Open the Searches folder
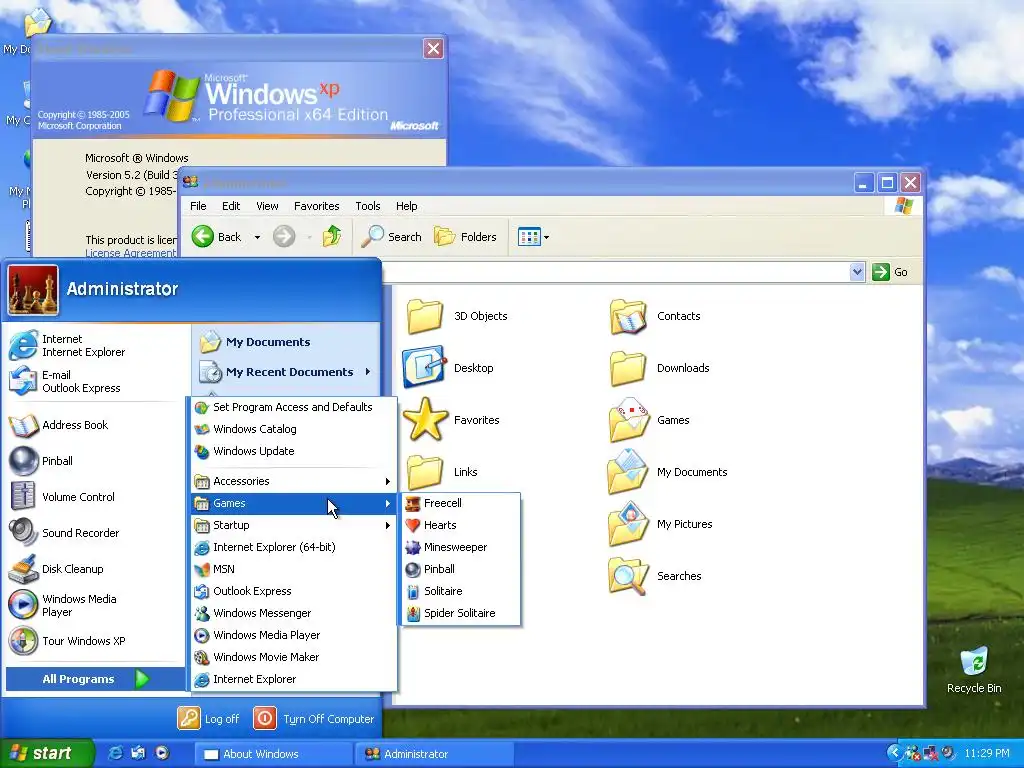This screenshot has height=768, width=1024. coord(655,576)
